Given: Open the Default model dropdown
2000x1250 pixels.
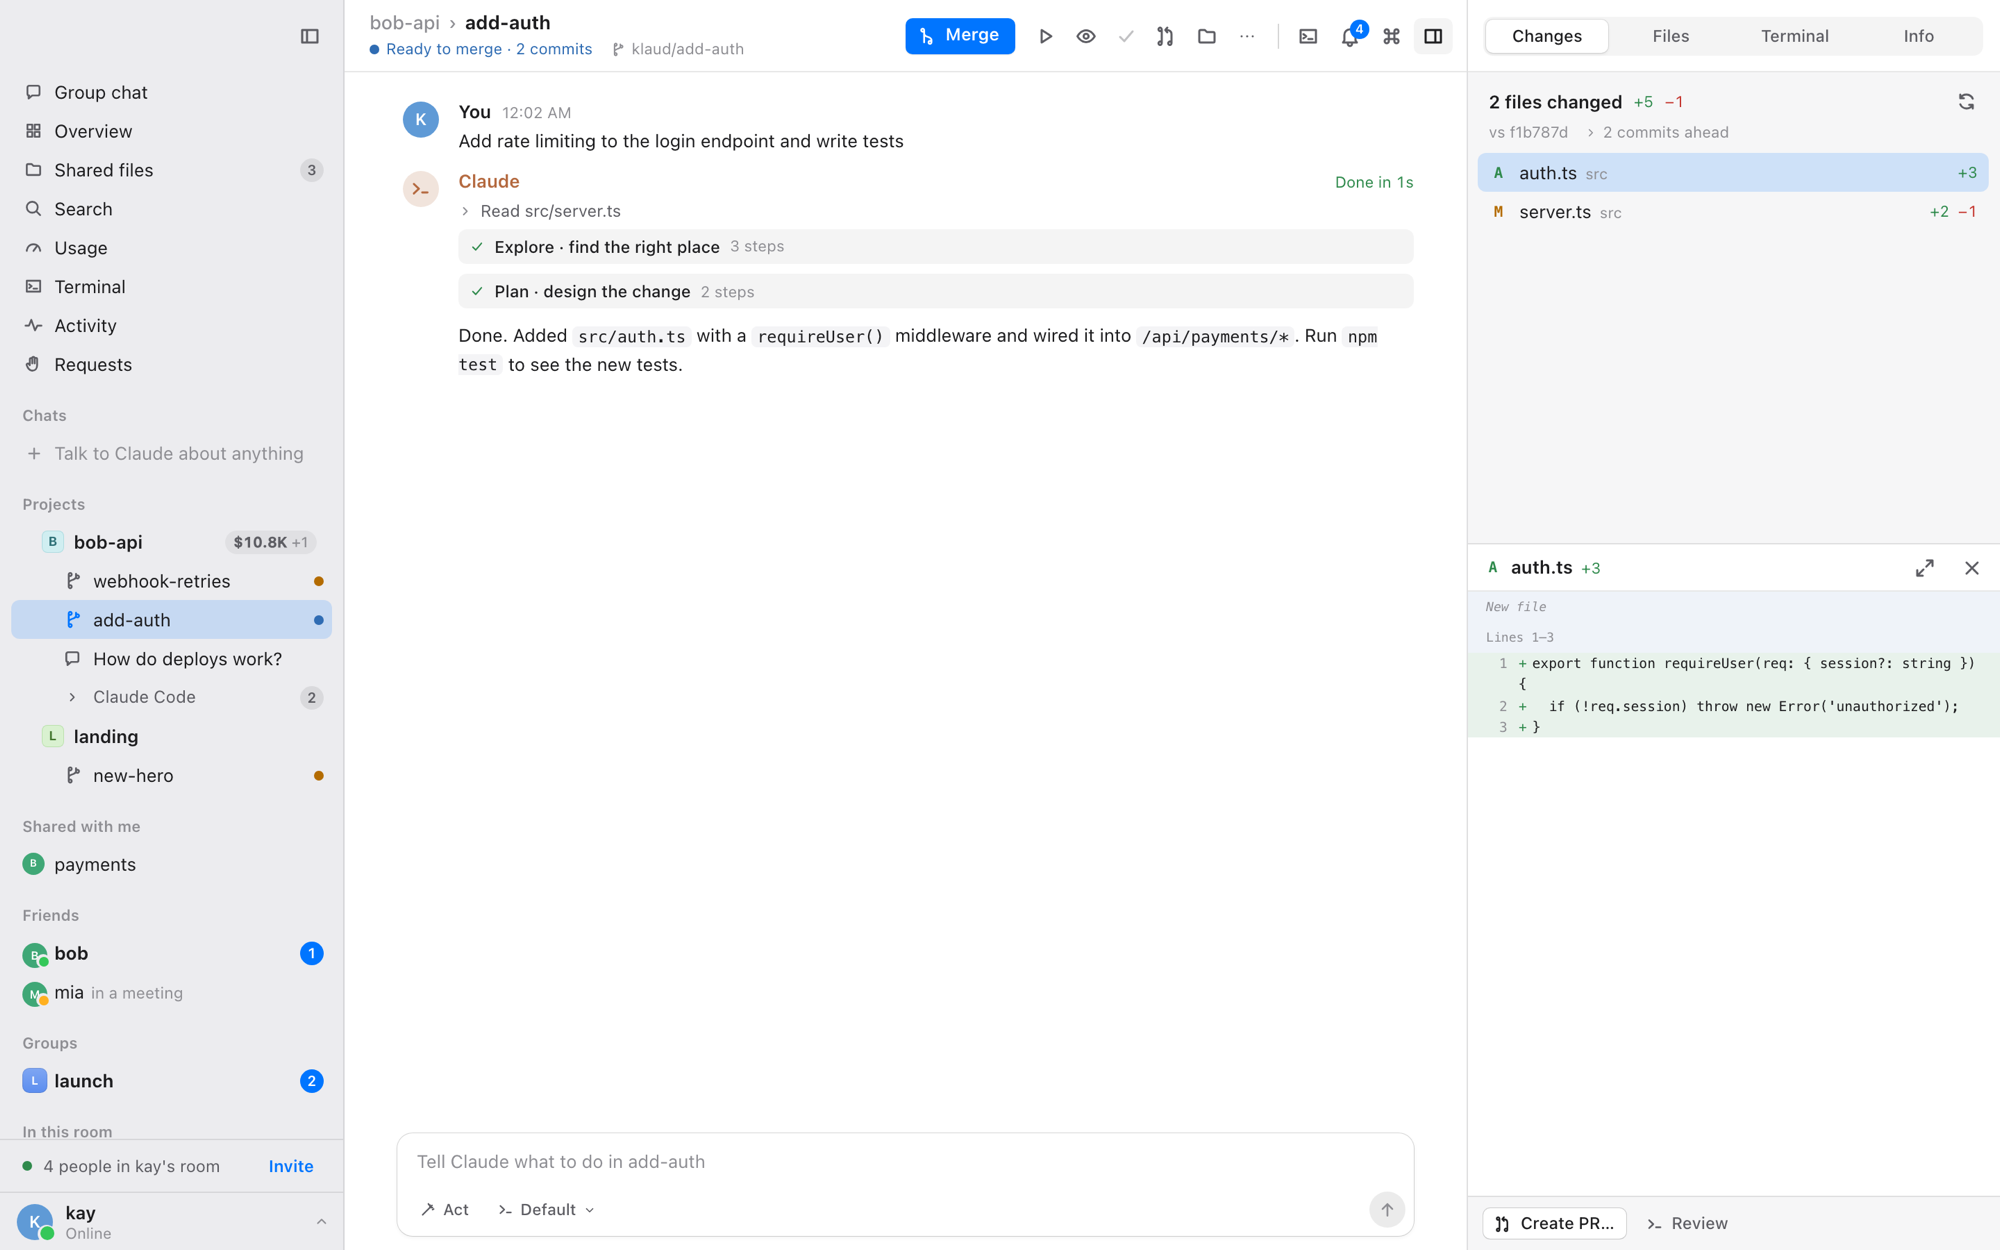Looking at the screenshot, I should tap(547, 1210).
